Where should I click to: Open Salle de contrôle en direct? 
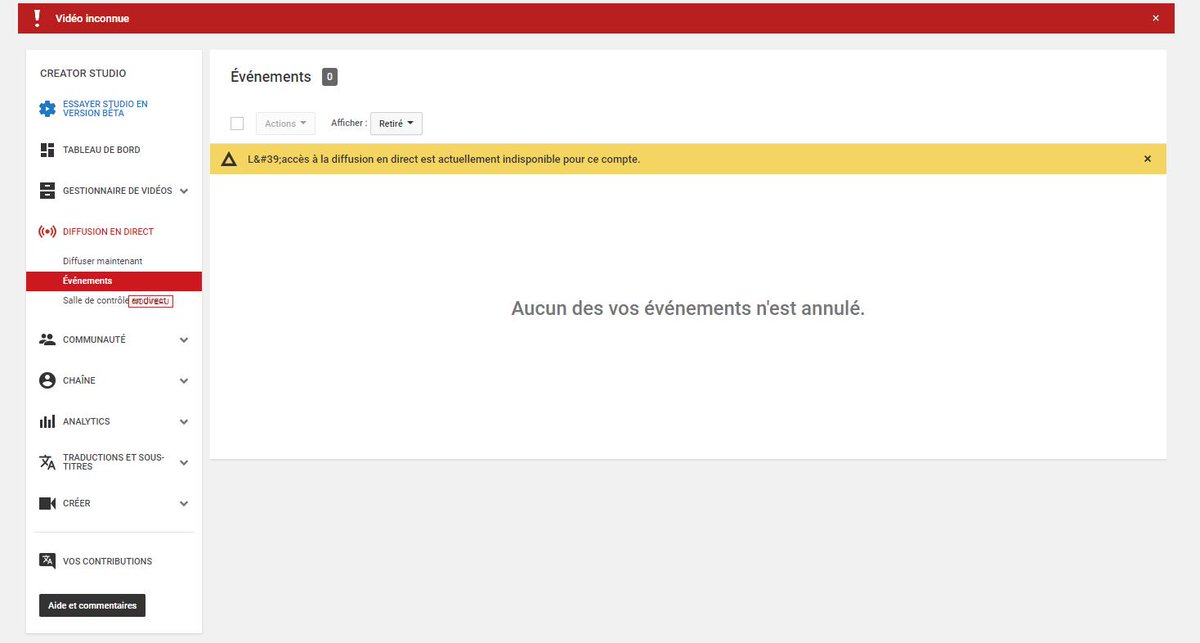coord(114,301)
